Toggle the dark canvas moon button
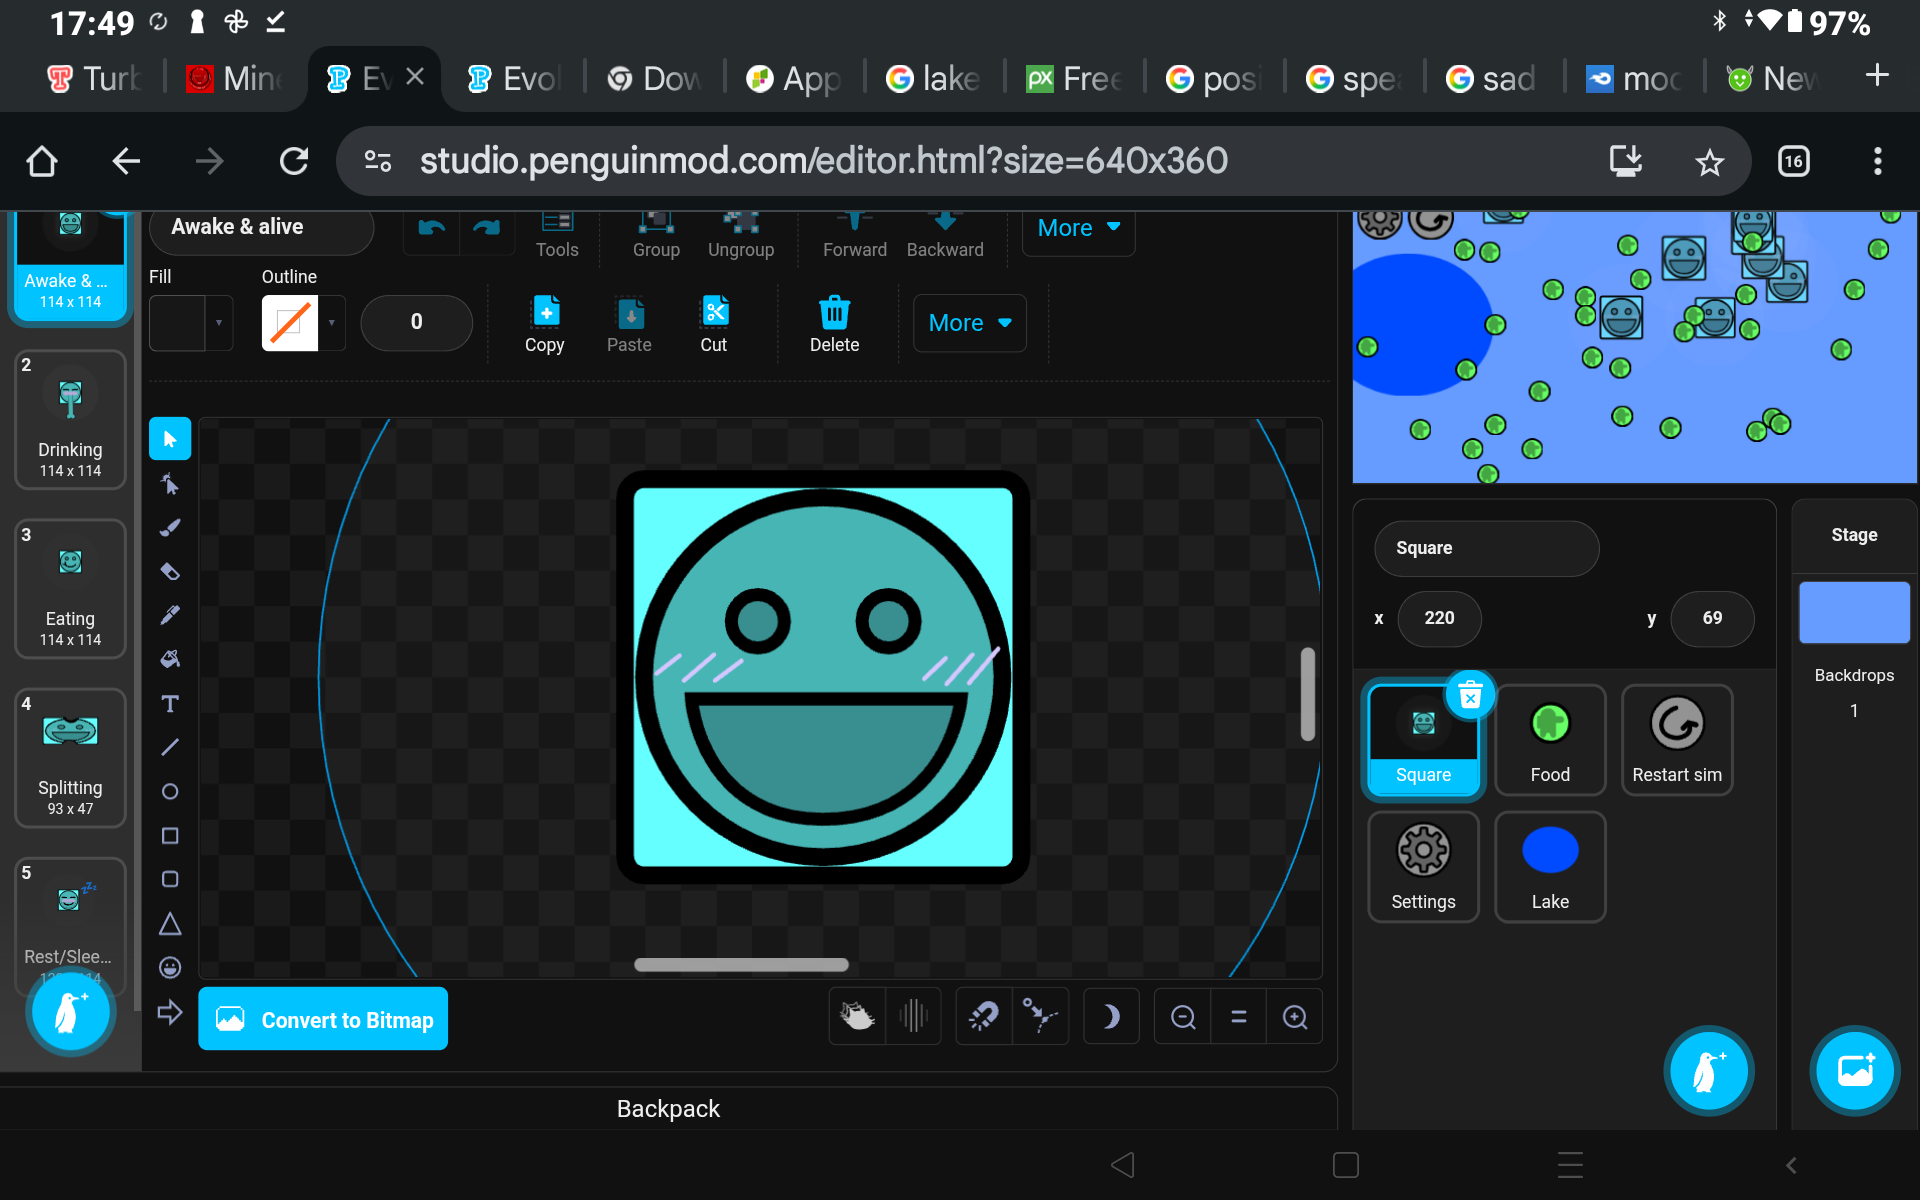Viewport: 1920px width, 1200px height. [x=1110, y=1017]
